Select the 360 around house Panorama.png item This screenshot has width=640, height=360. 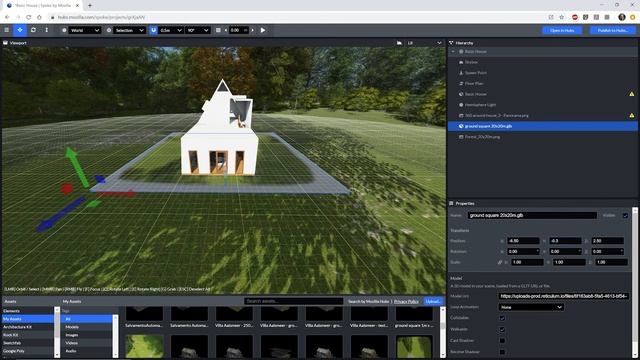[496, 116]
